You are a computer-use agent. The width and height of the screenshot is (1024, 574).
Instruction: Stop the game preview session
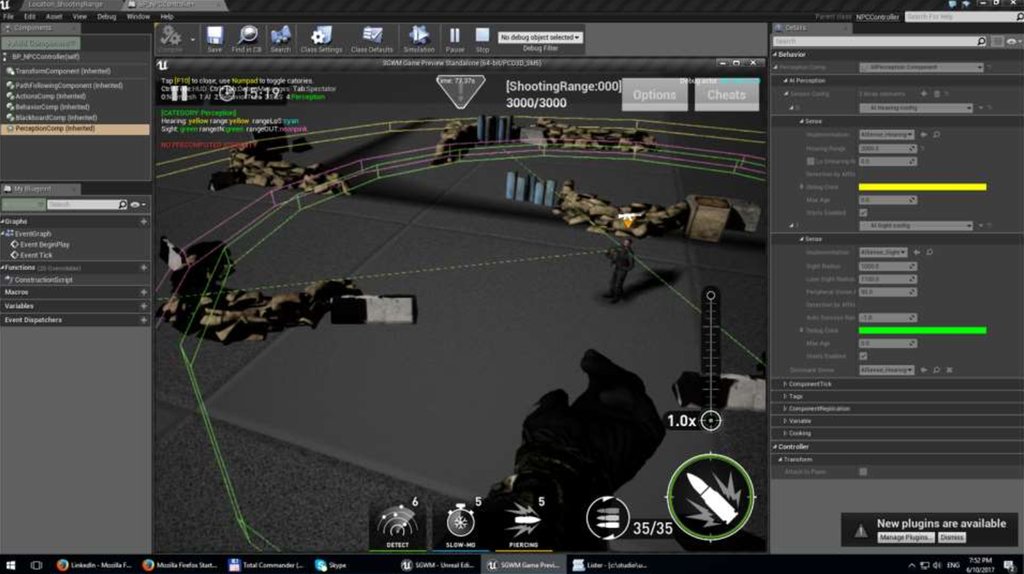[482, 40]
